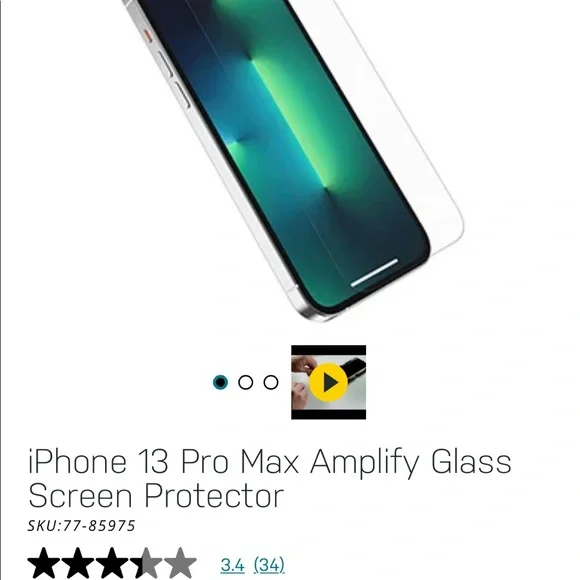Play the product video with yellow play button
580x580 pixels.
click(328, 382)
